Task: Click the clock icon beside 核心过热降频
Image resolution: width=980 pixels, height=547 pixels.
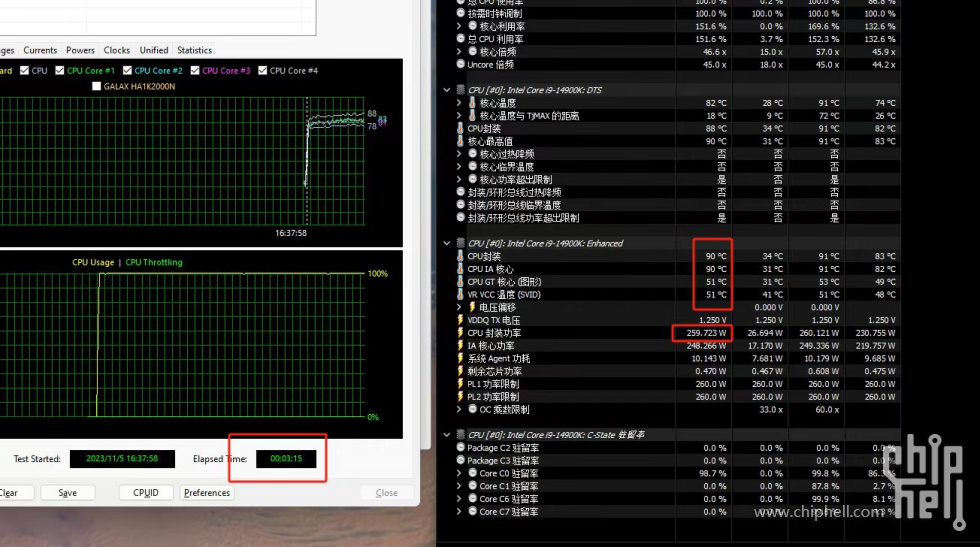Action: [x=472, y=154]
